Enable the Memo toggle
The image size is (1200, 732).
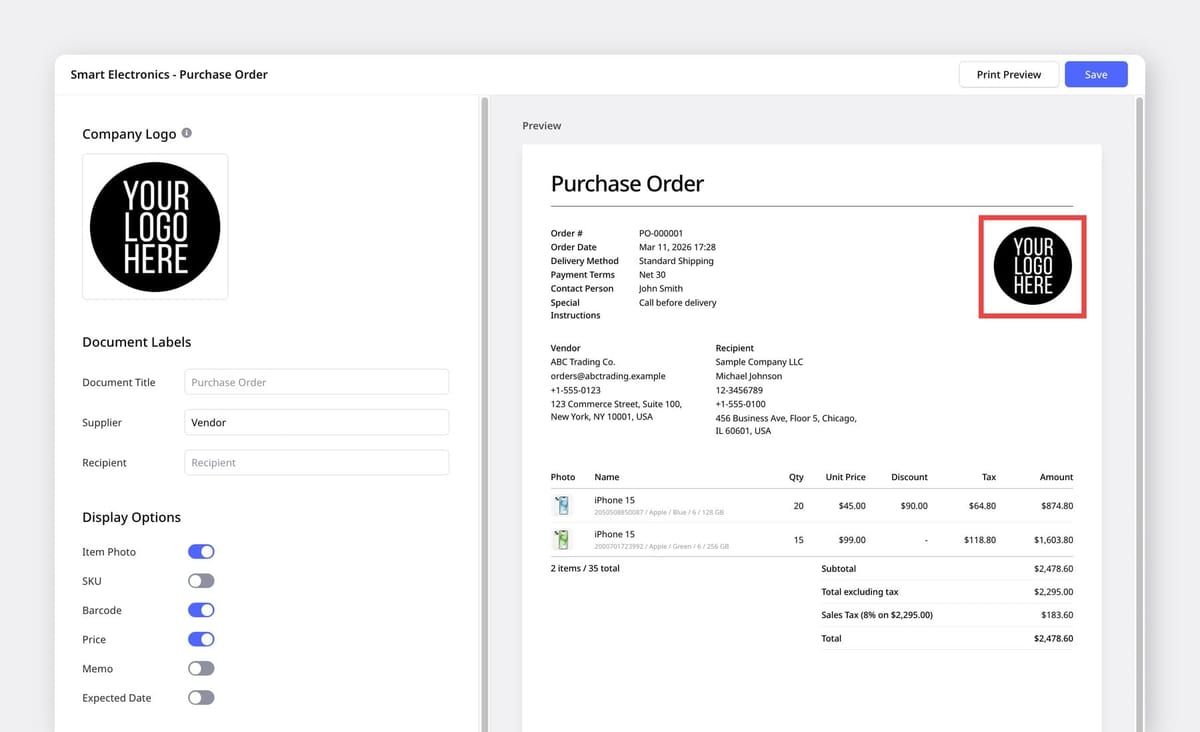201,668
